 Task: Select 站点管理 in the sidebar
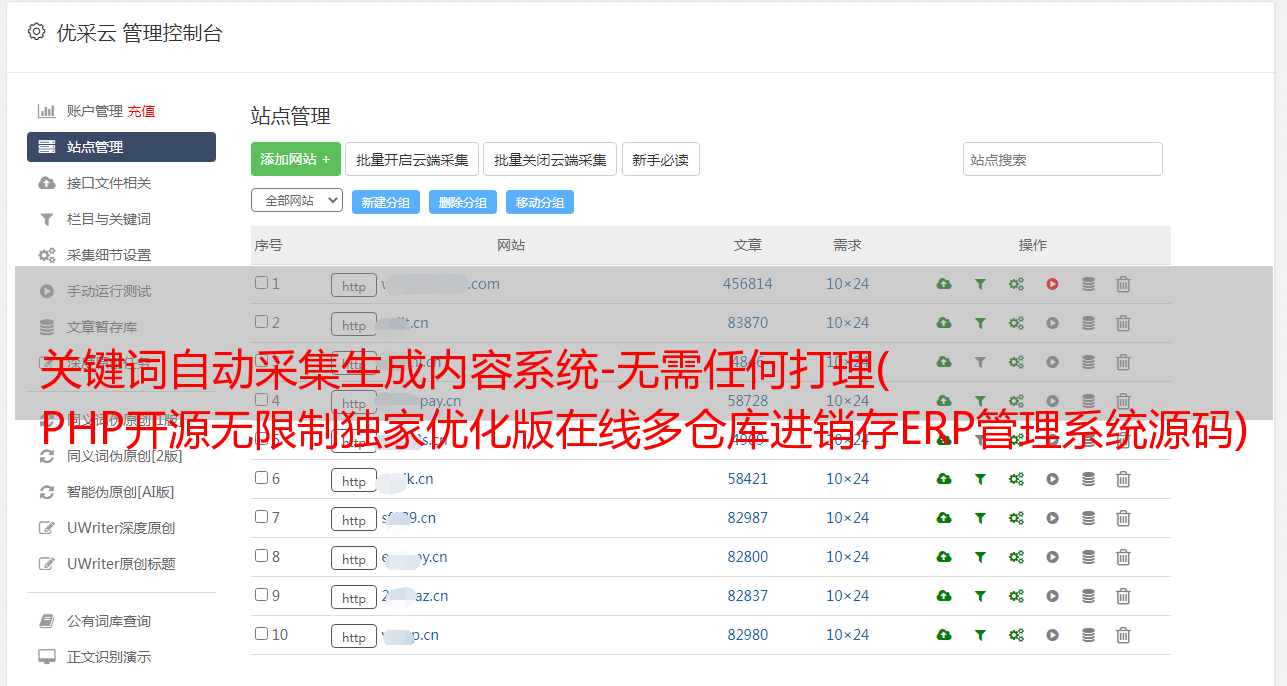point(121,147)
